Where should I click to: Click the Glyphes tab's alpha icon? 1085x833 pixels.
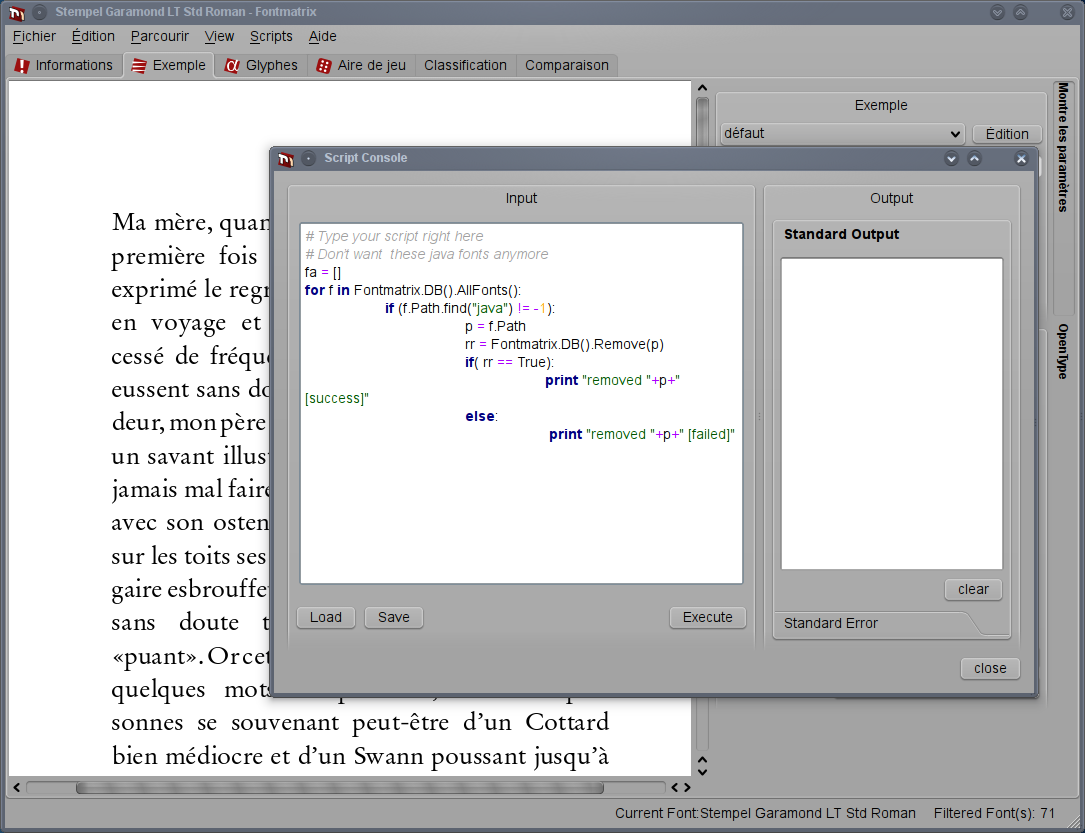232,66
